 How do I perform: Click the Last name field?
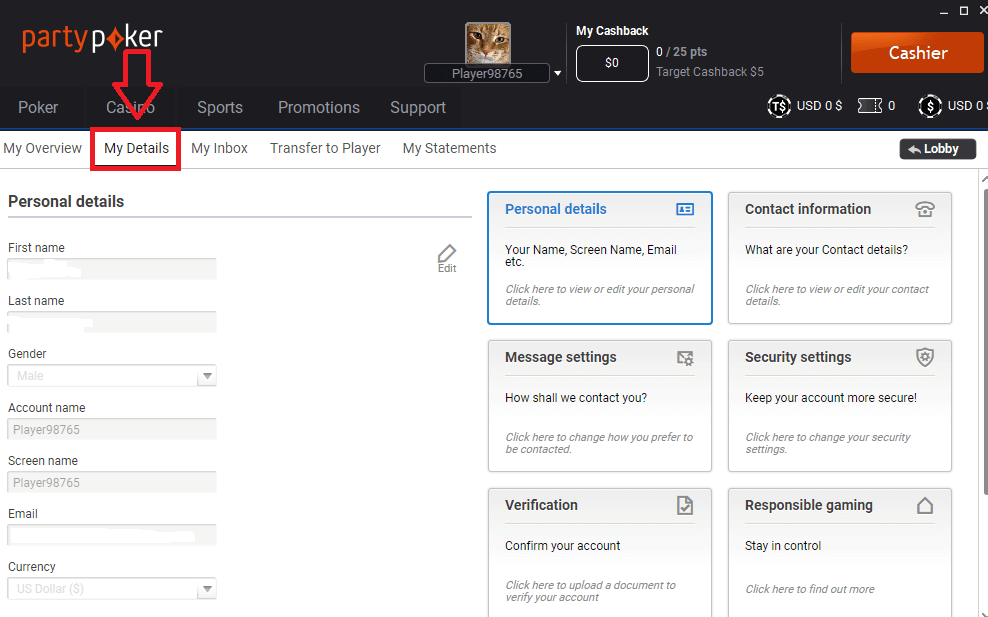coord(112,322)
